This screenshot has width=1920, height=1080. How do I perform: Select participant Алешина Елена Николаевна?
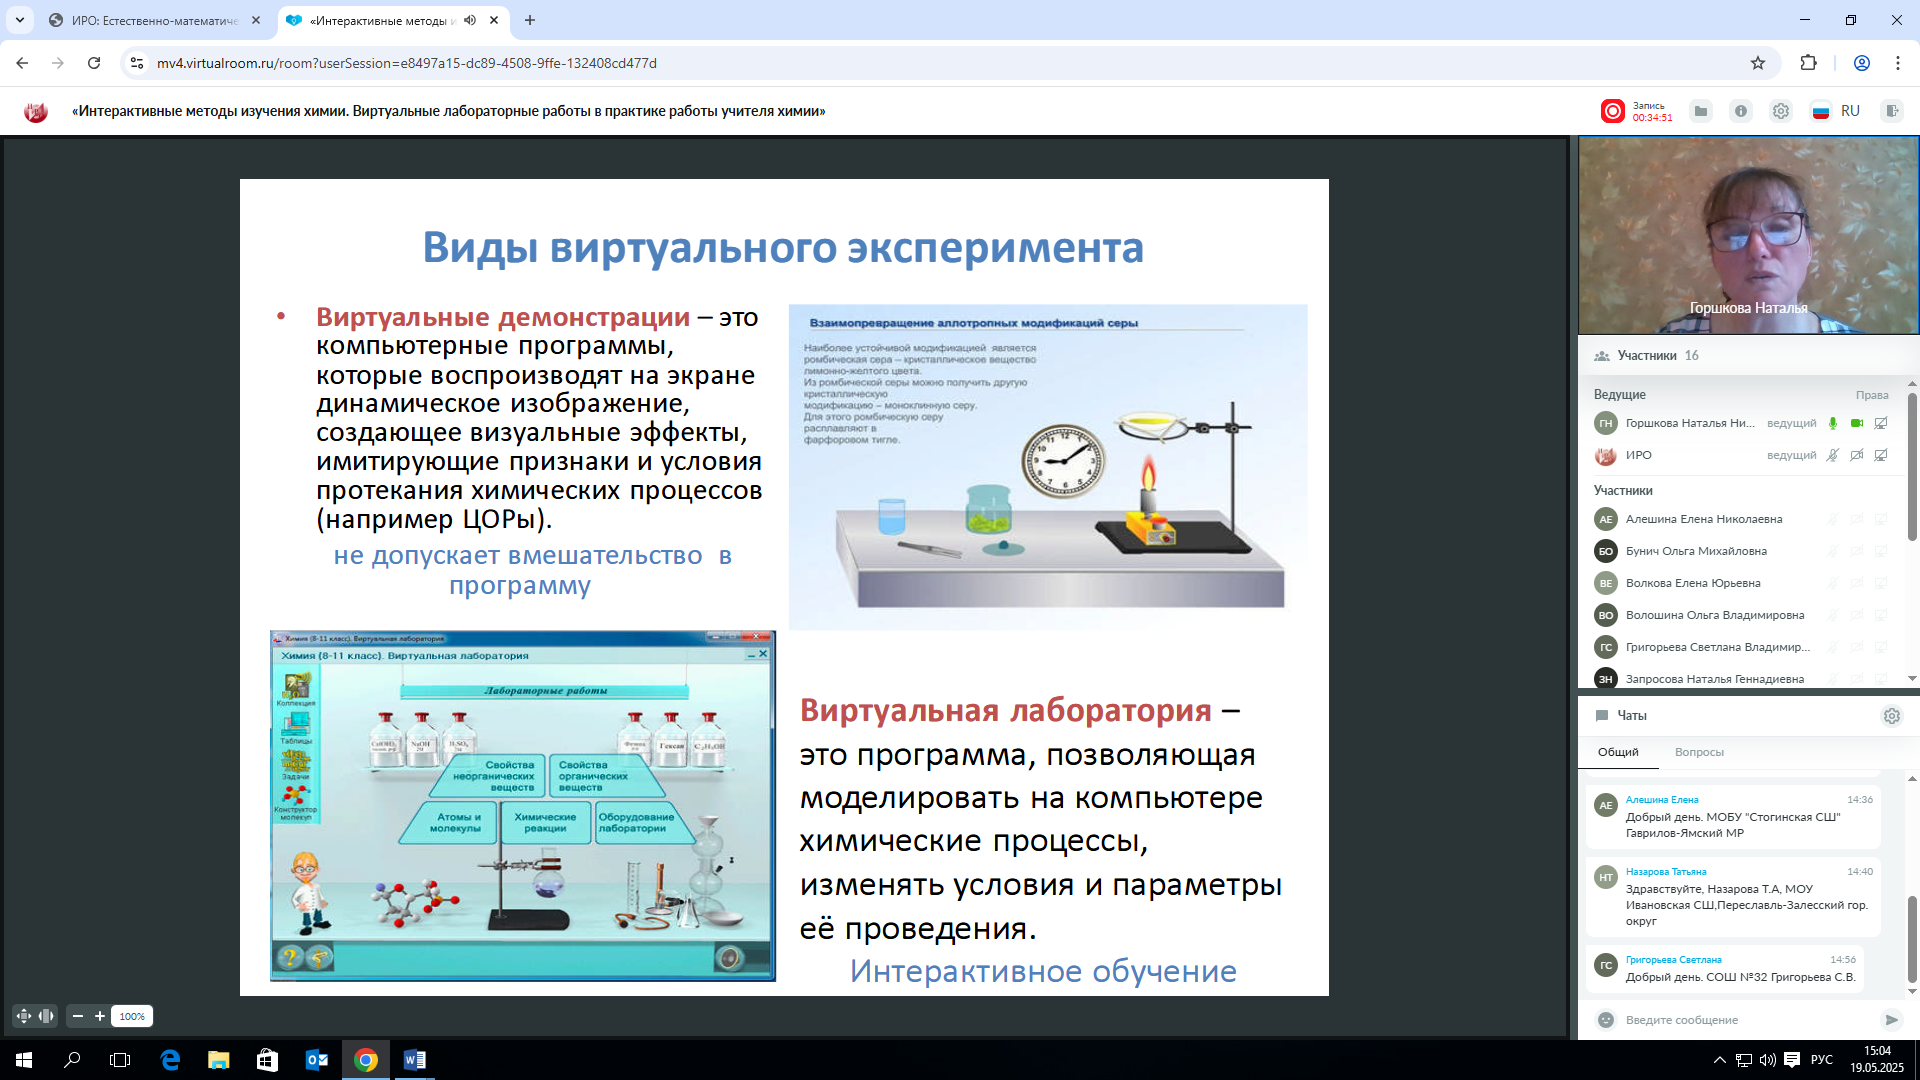pyautogui.click(x=1704, y=519)
